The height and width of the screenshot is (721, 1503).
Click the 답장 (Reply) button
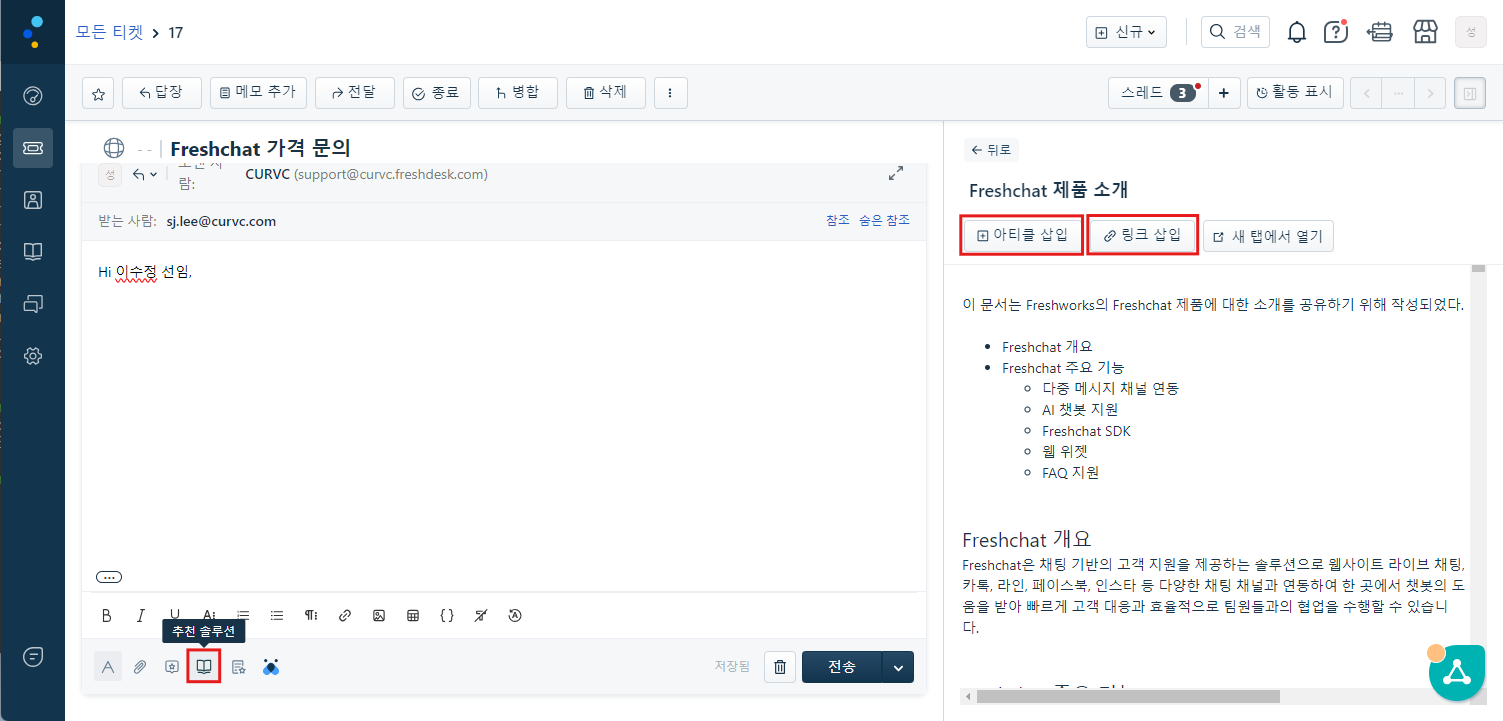point(162,93)
